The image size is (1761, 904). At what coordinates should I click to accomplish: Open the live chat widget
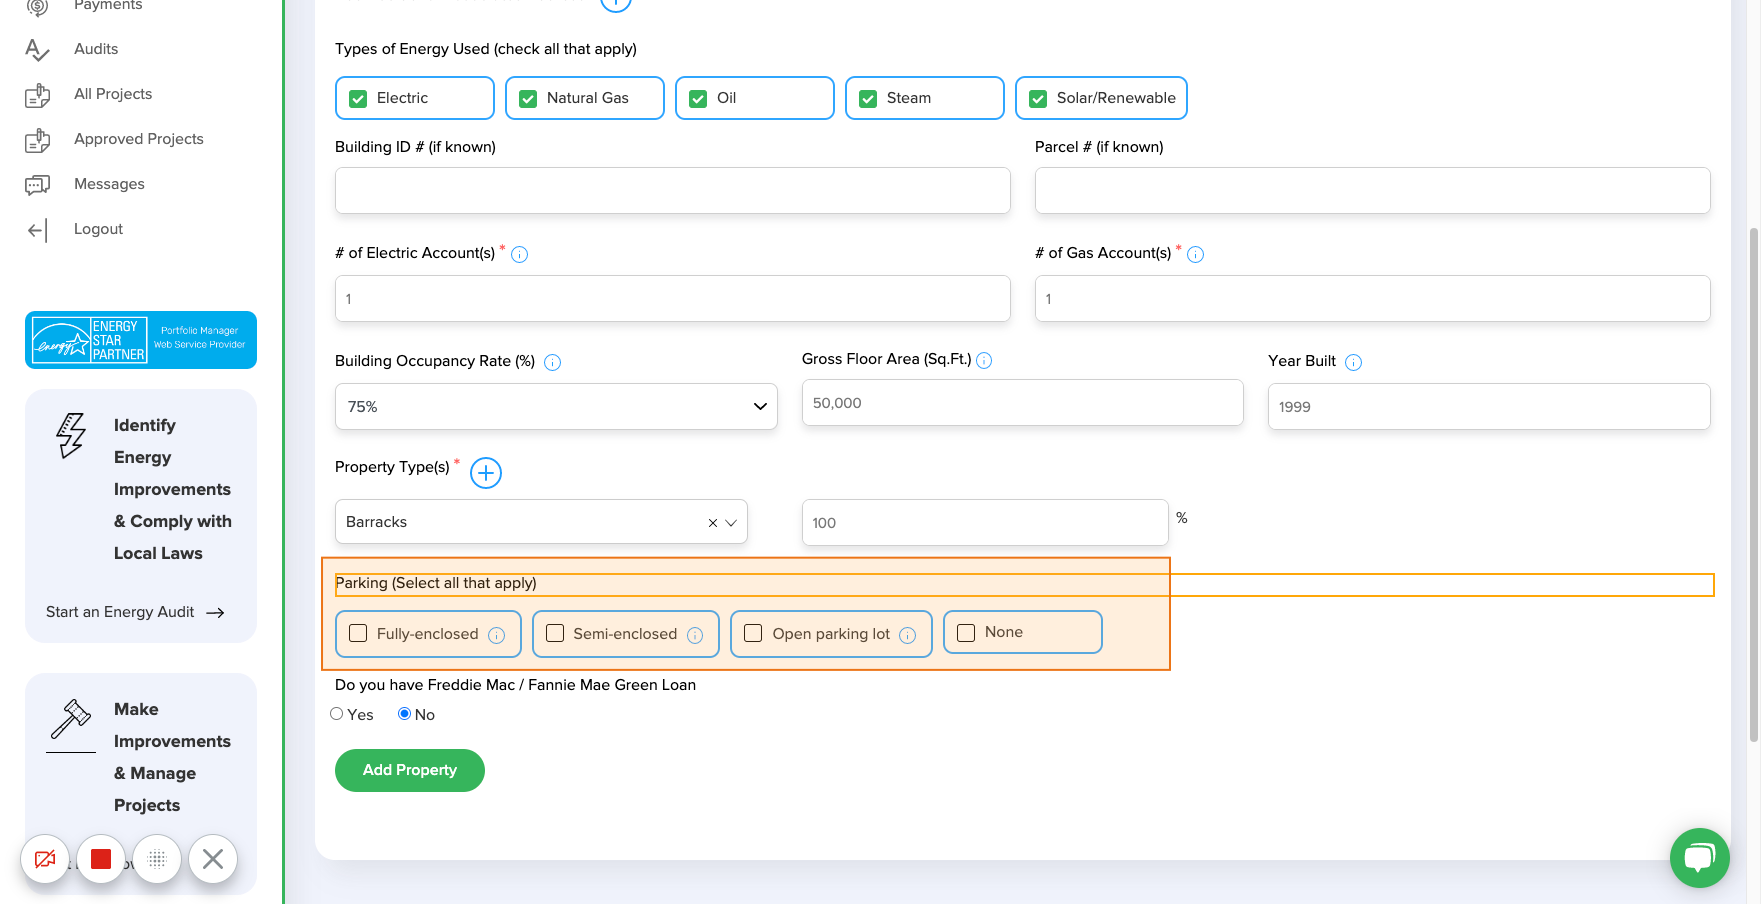[x=1700, y=858]
